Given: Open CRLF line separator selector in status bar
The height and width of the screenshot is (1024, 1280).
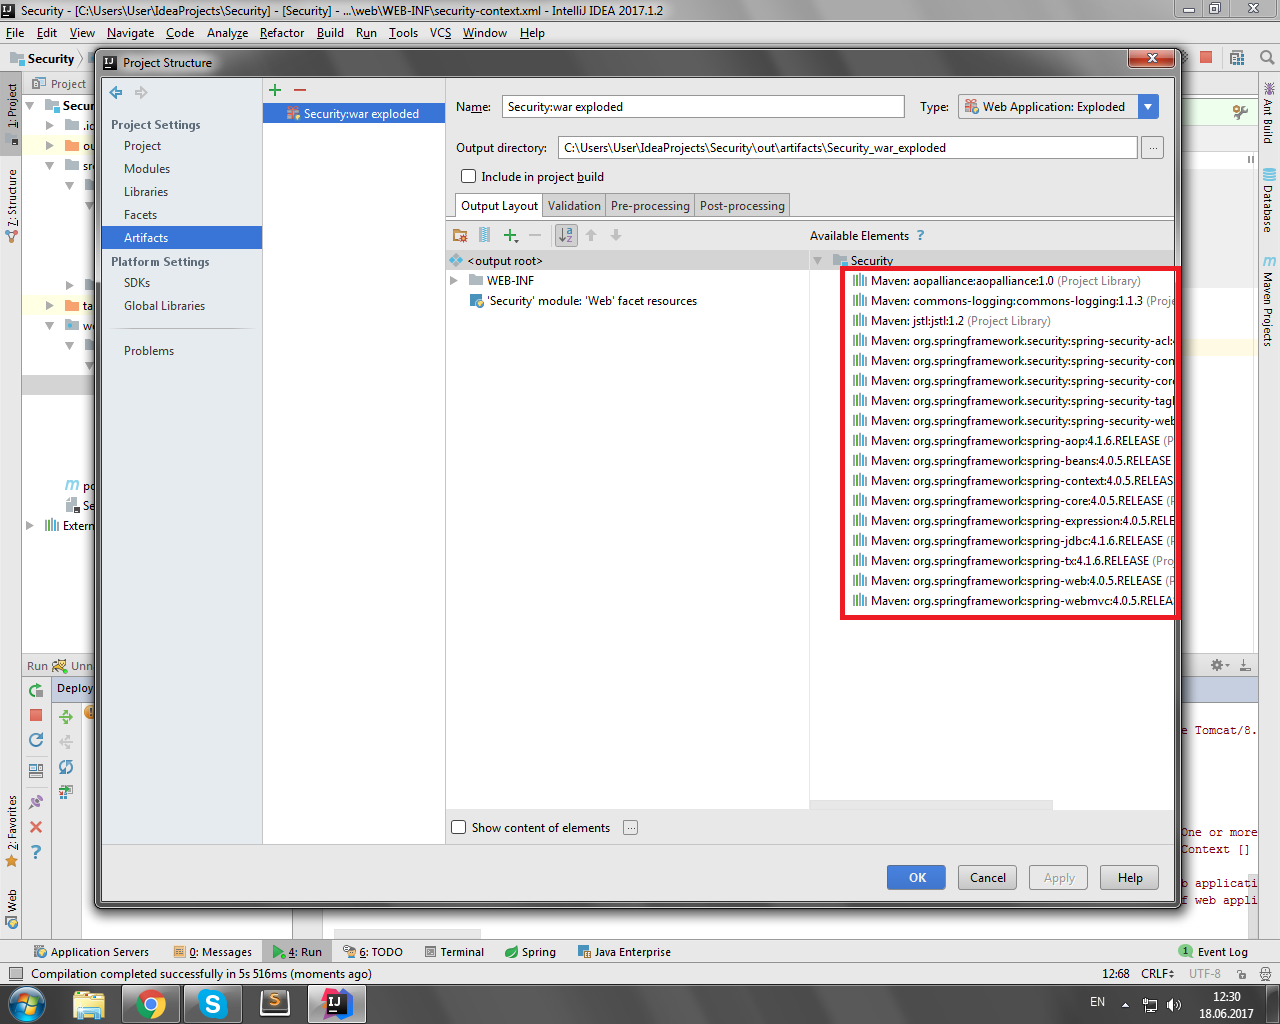Looking at the screenshot, I should 1157,973.
